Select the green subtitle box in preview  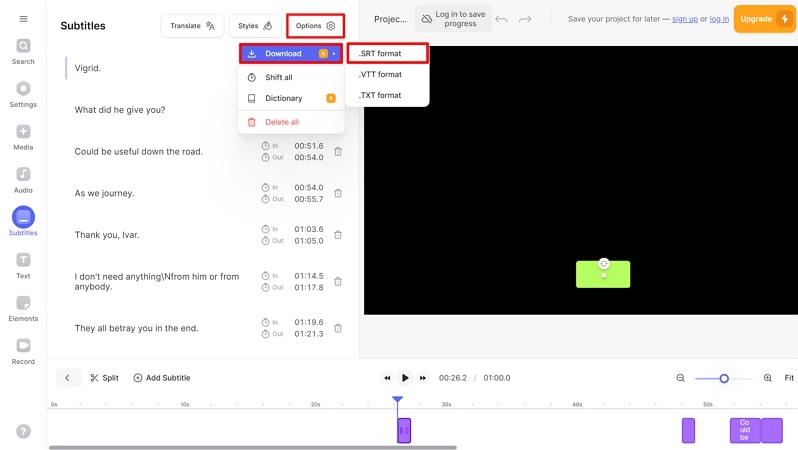click(603, 274)
